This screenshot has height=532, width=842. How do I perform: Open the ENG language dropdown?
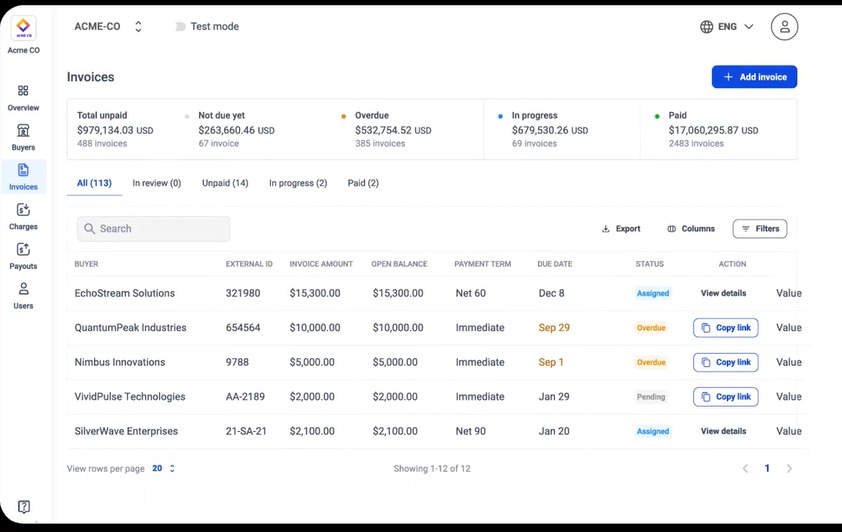[x=727, y=27]
